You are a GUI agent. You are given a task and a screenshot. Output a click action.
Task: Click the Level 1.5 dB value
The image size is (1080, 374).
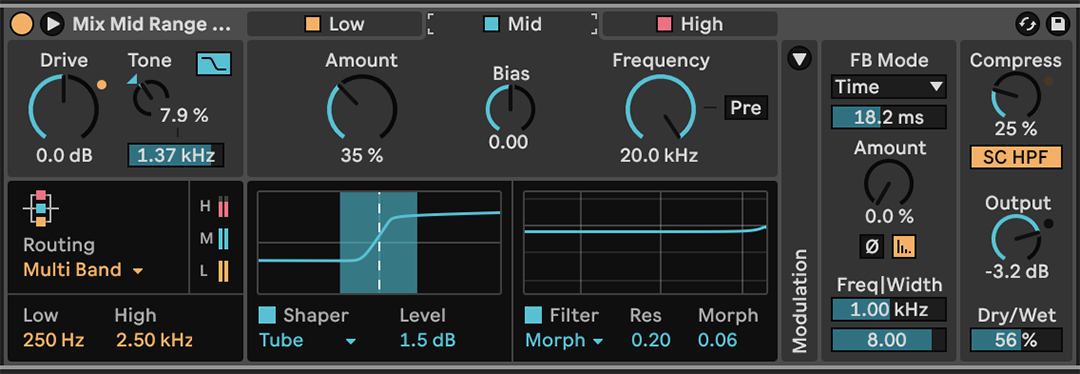[x=428, y=340]
